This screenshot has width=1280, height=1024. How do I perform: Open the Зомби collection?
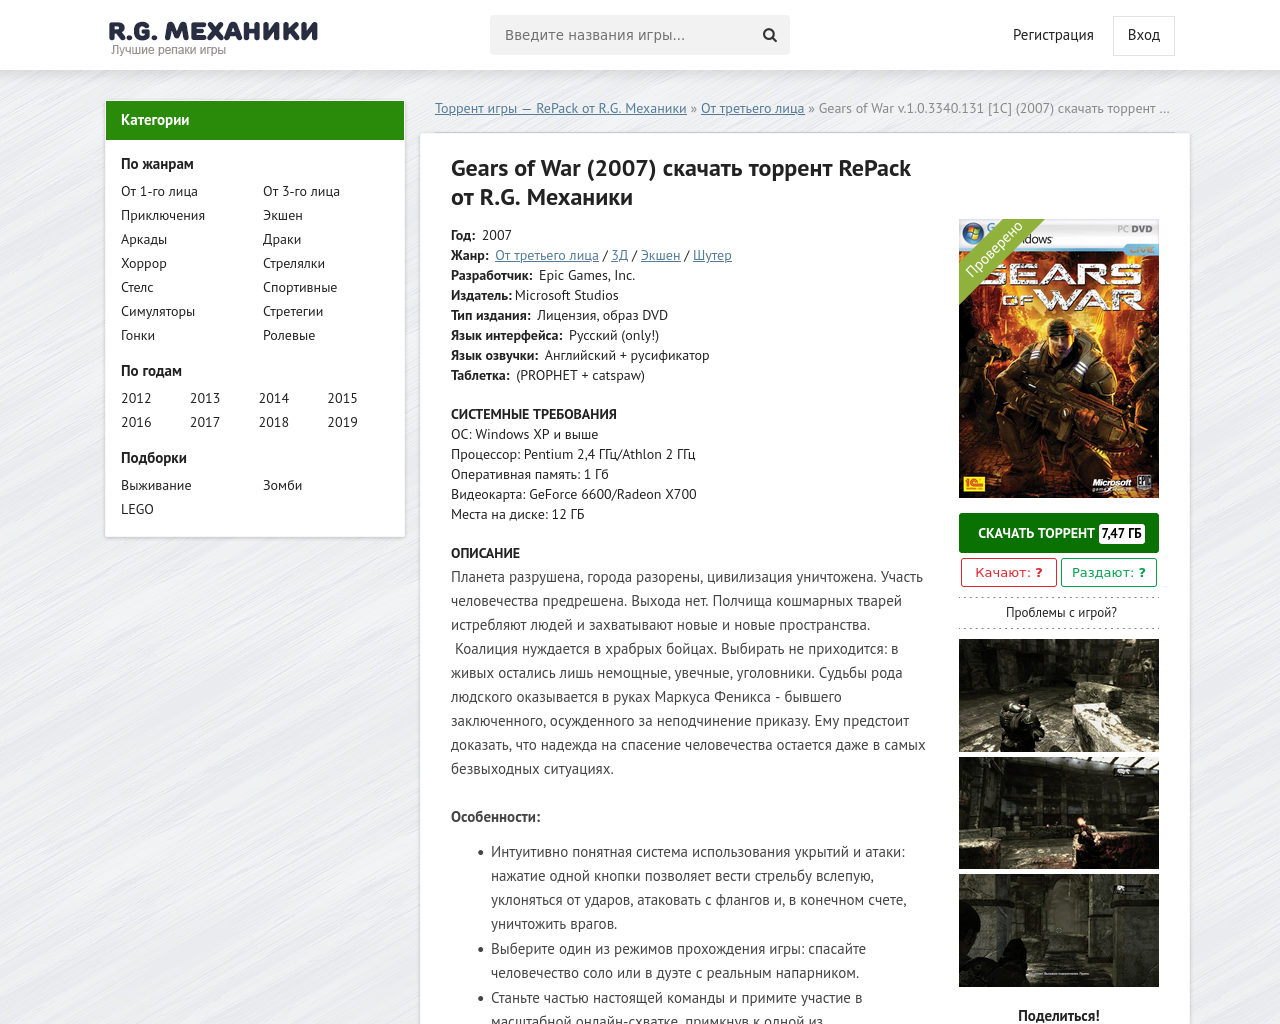click(x=283, y=485)
